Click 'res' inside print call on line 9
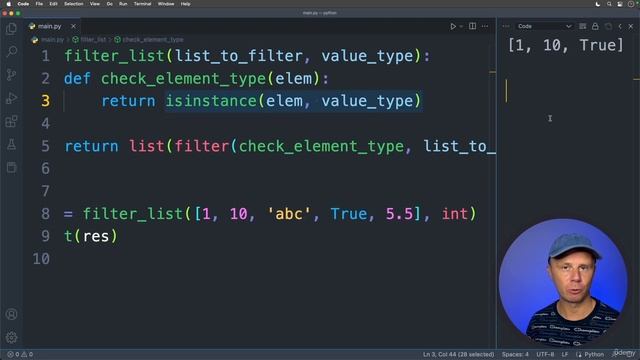This screenshot has width=640, height=360. pos(96,236)
